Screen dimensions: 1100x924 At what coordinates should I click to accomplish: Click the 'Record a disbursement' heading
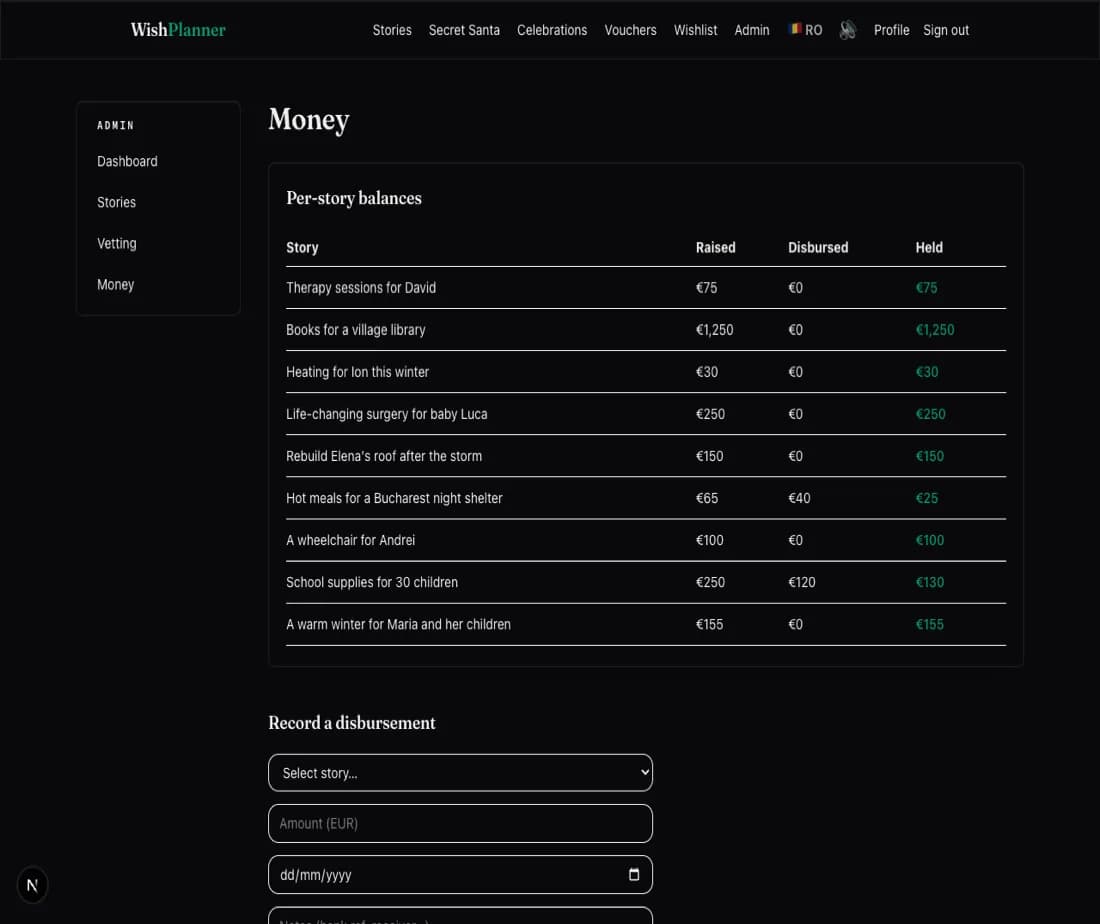pyautogui.click(x=351, y=723)
